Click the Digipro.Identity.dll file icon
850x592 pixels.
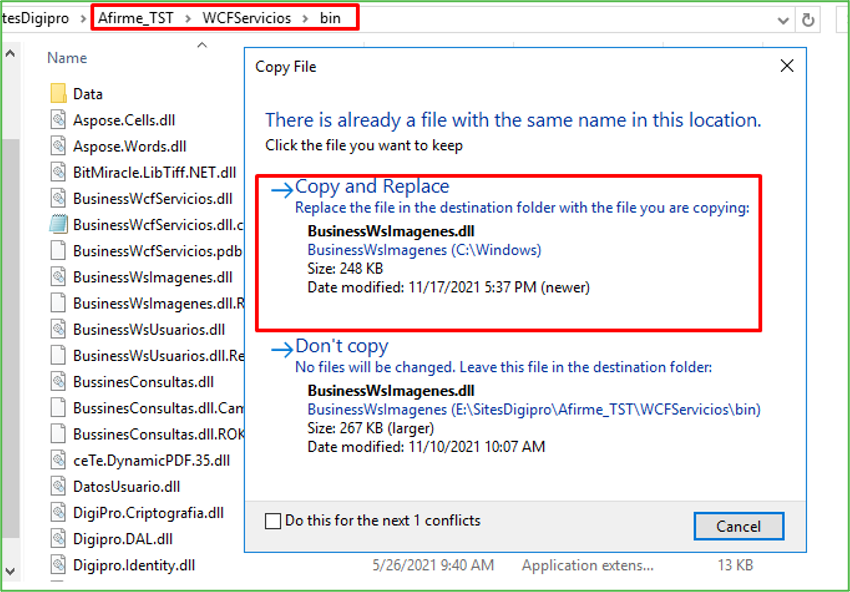pyautogui.click(x=58, y=565)
